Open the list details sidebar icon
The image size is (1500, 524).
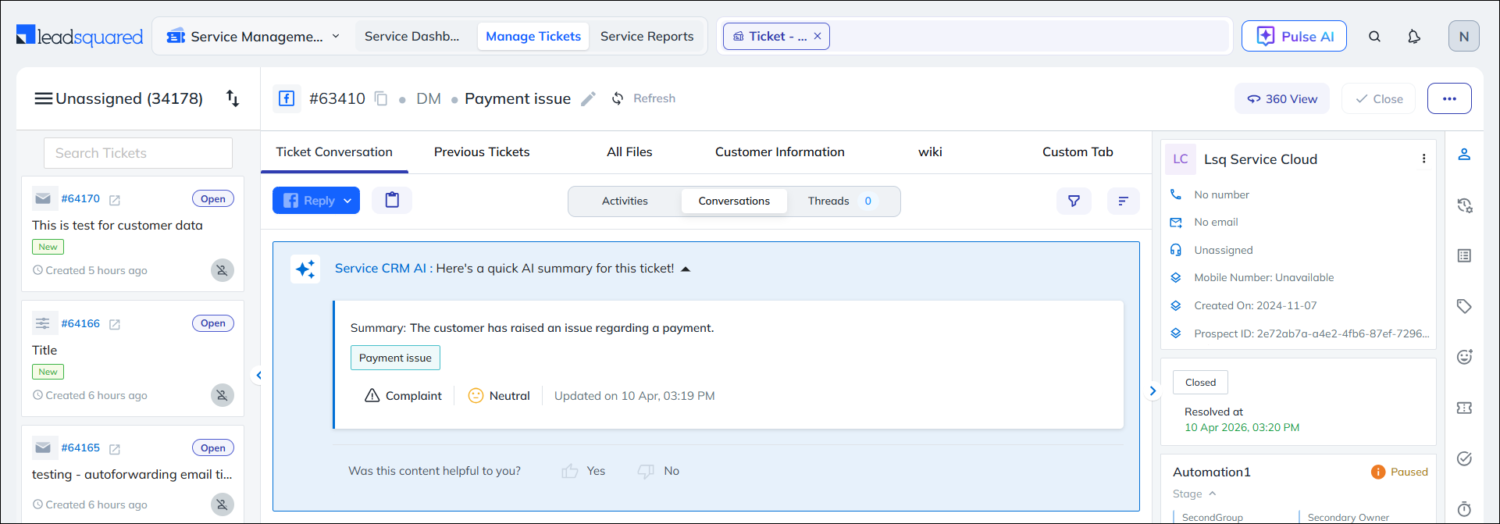click(x=1465, y=256)
